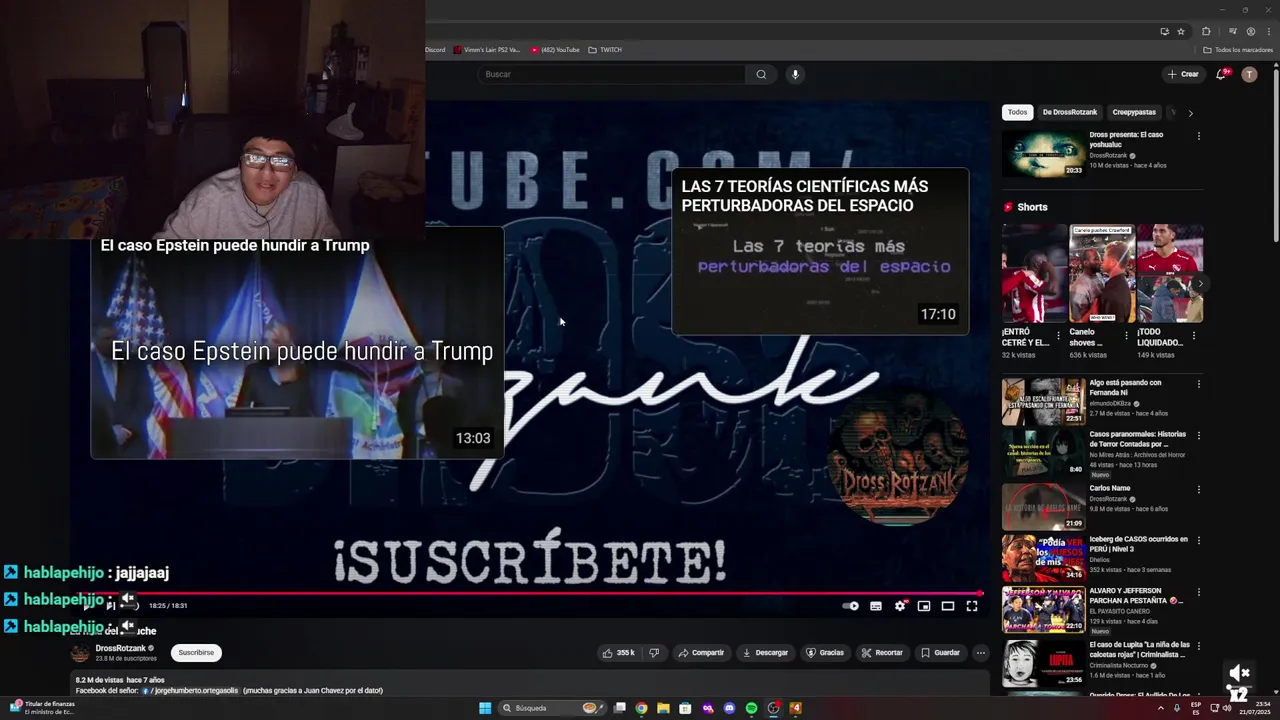Open options for Carlos Name video
The width and height of the screenshot is (1280, 720).
pos(1198,490)
